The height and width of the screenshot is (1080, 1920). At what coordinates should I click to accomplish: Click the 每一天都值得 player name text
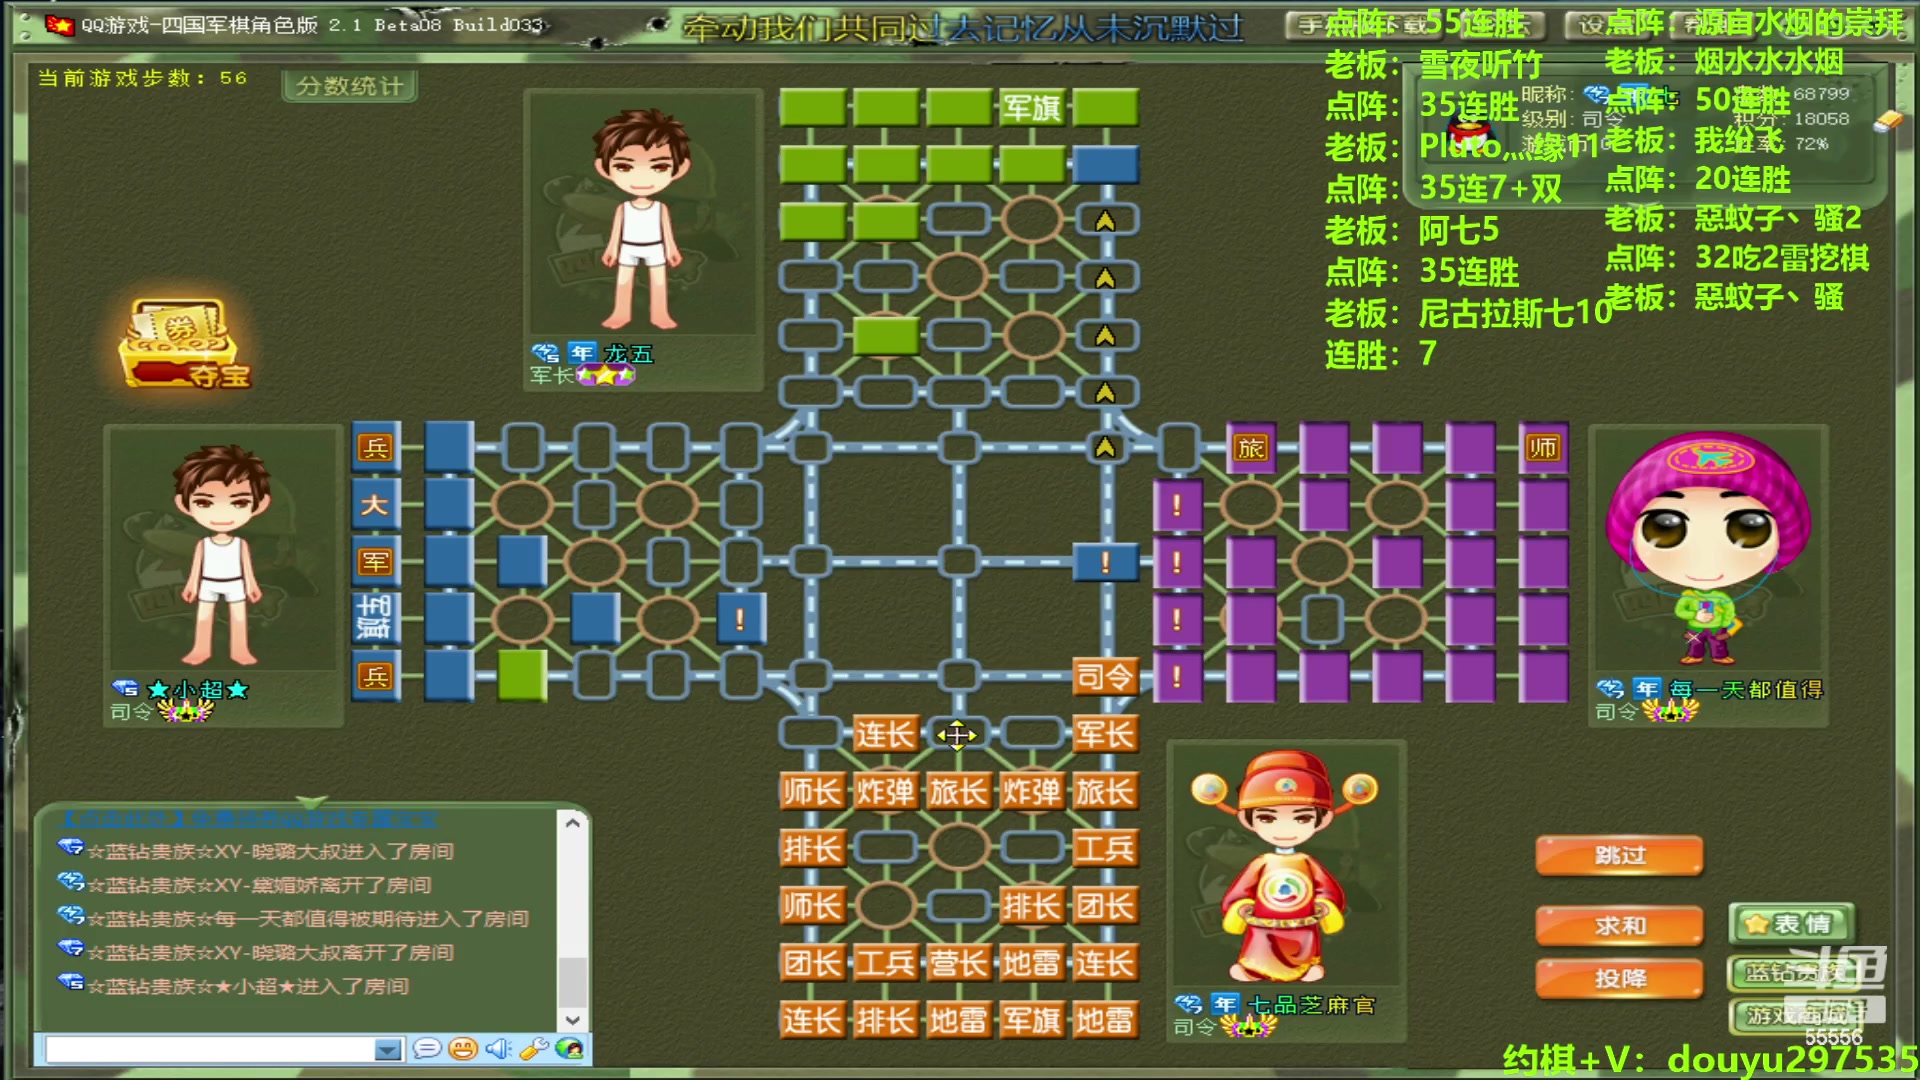pos(1746,689)
